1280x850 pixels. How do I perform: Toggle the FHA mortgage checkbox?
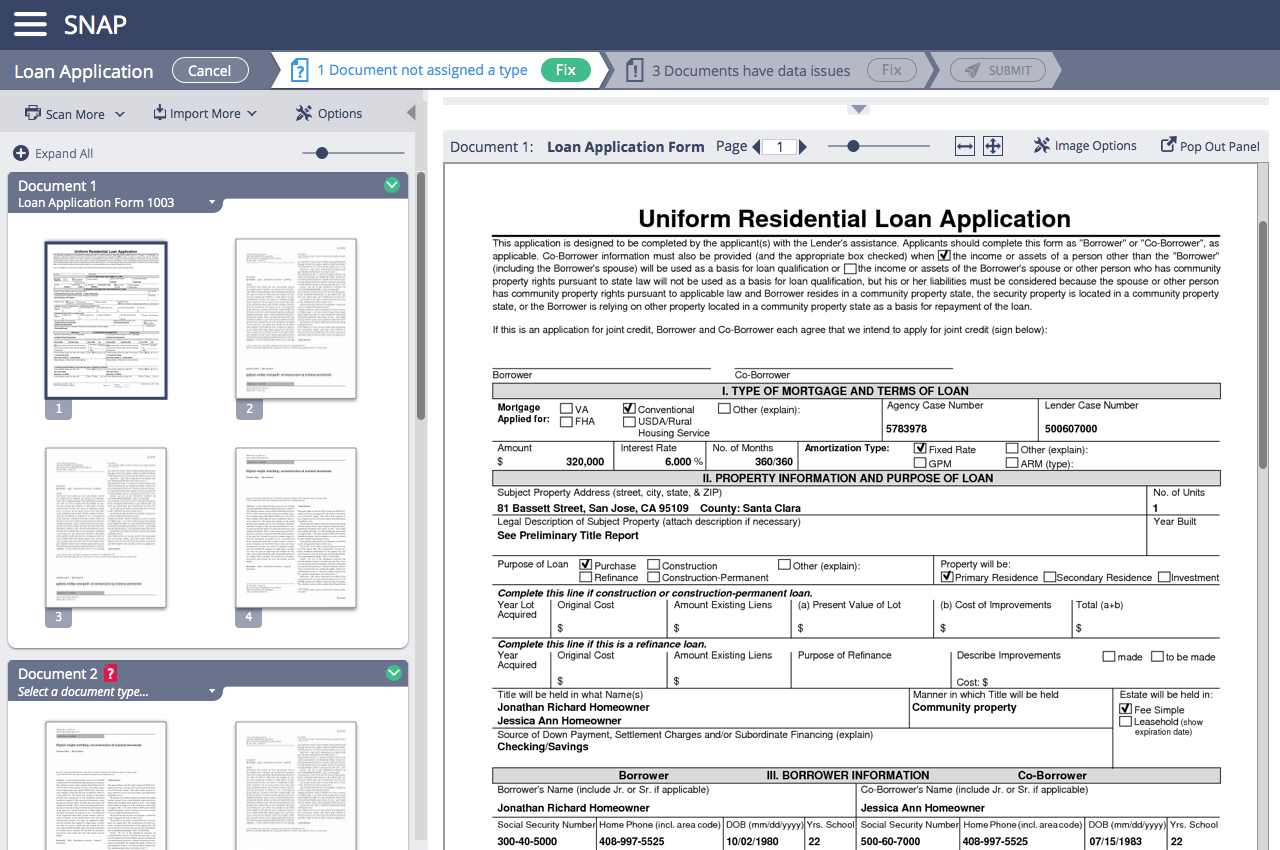pos(567,422)
